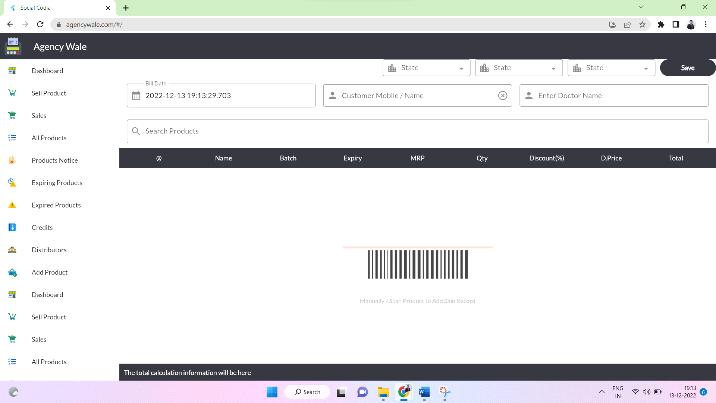Click the Batch column header
716x403 pixels.
[288, 158]
